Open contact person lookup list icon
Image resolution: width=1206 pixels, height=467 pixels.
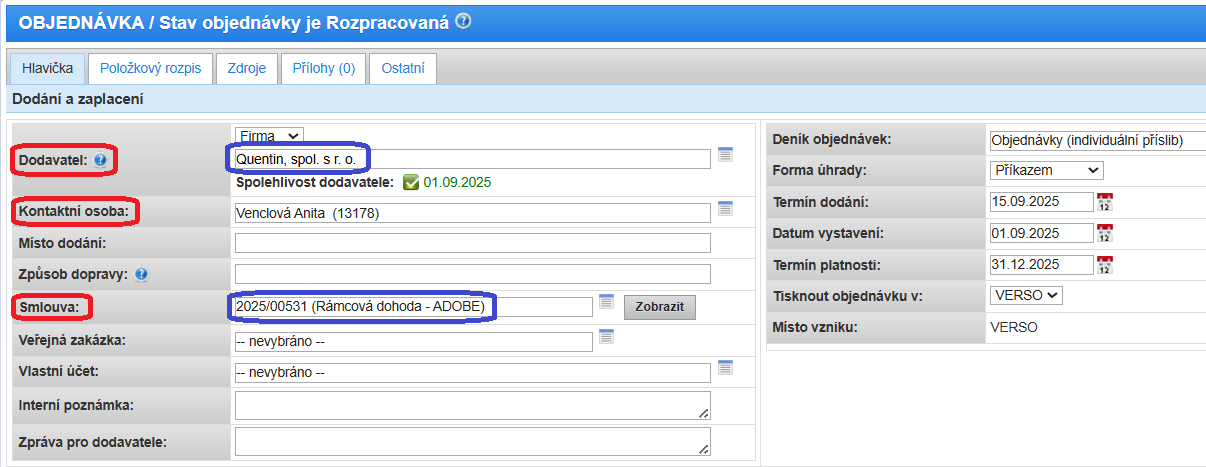point(726,208)
